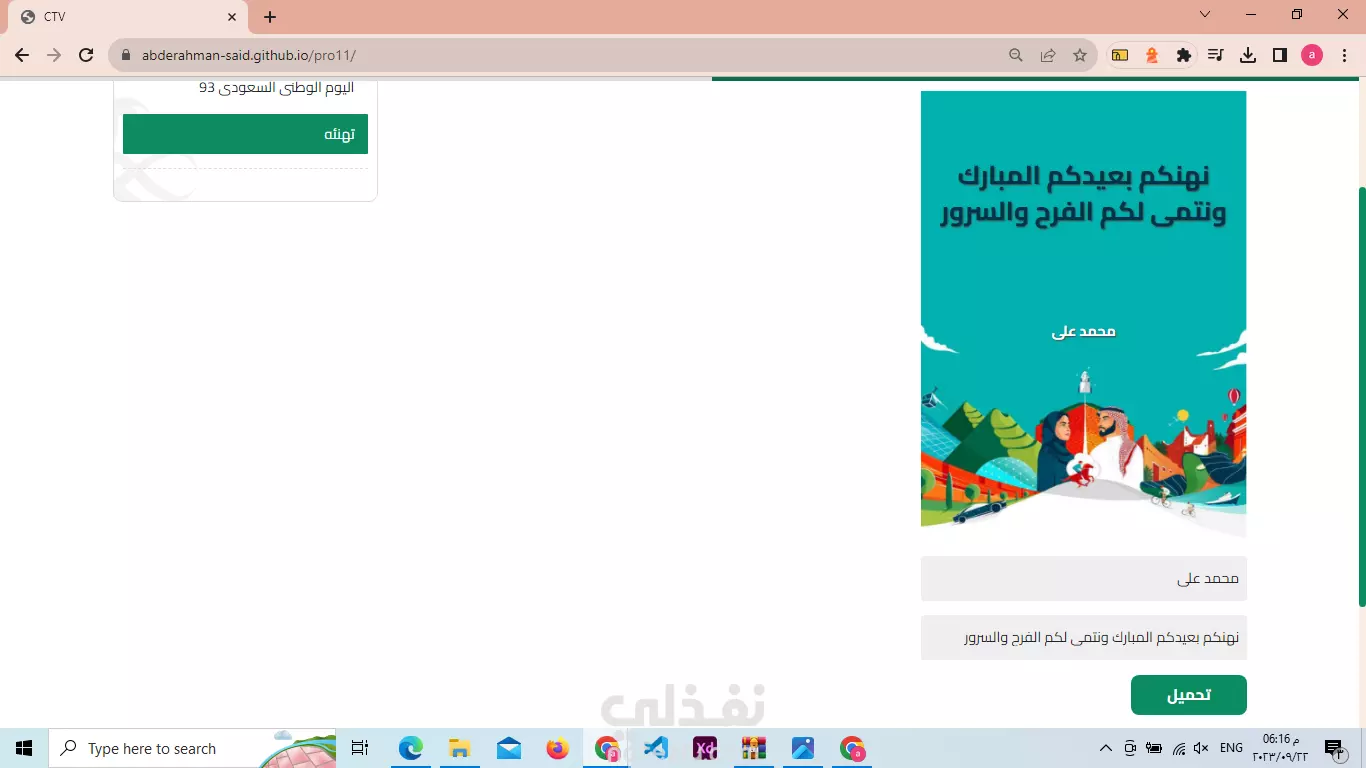Open a new browser tab with the plus button

270,17
